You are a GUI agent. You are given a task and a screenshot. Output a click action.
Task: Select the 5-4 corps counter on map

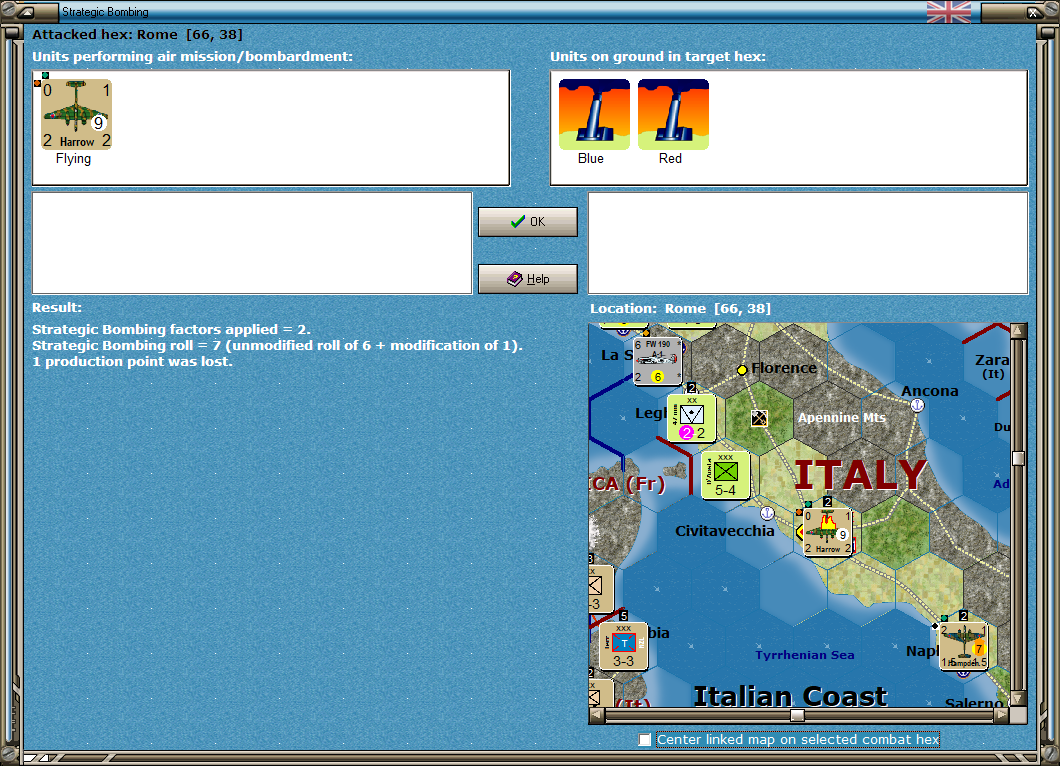[725, 475]
